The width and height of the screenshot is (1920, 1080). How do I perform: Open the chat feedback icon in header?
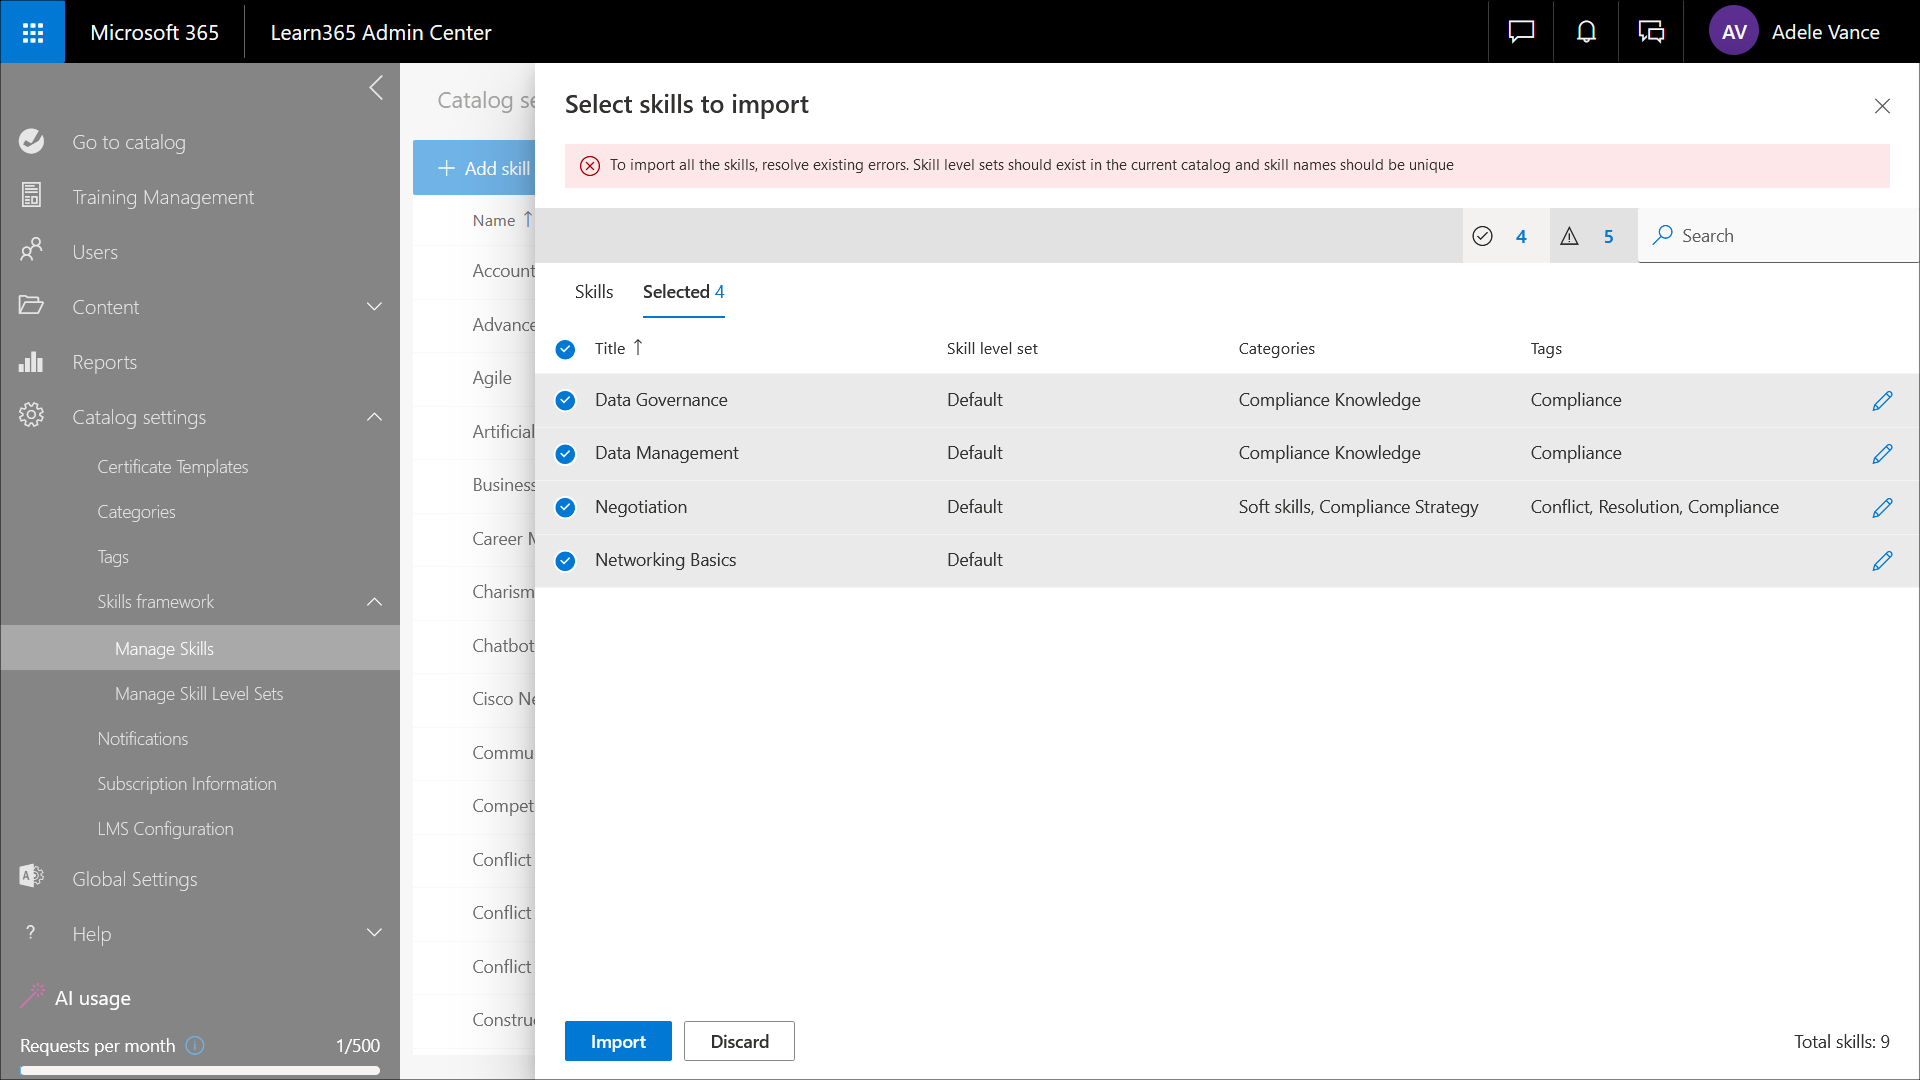coord(1521,32)
